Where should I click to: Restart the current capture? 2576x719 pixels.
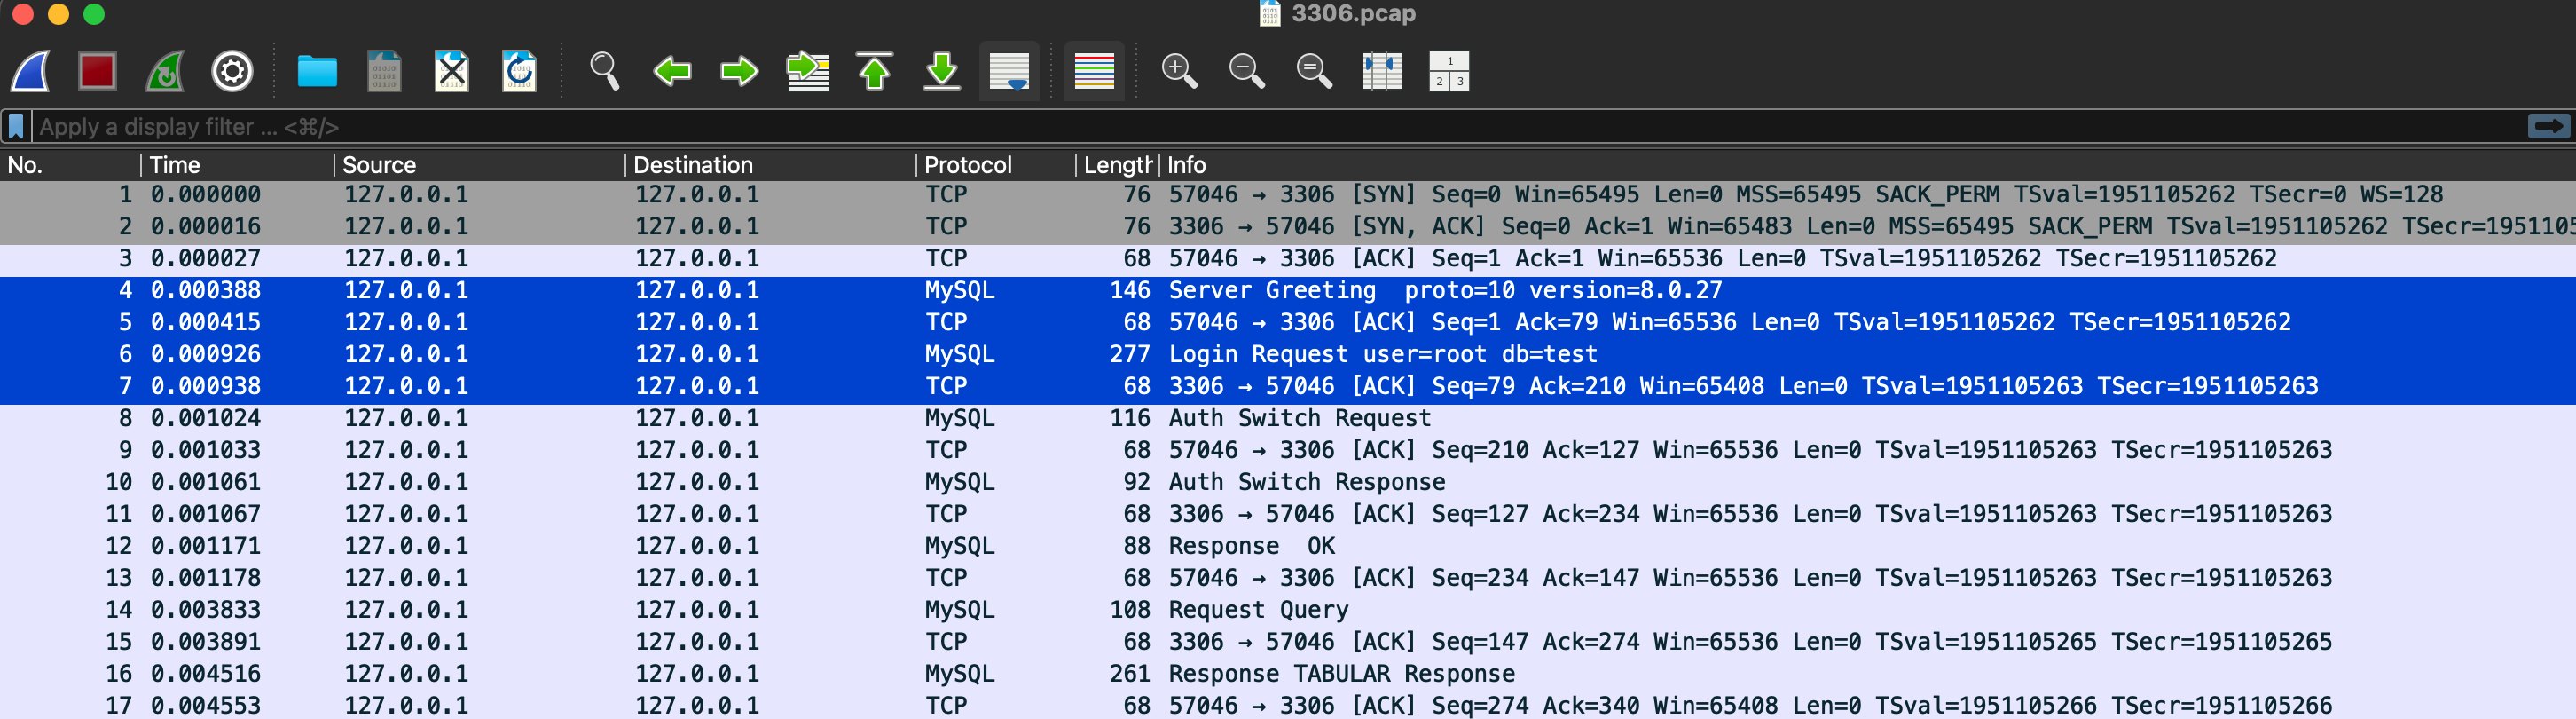(x=165, y=72)
